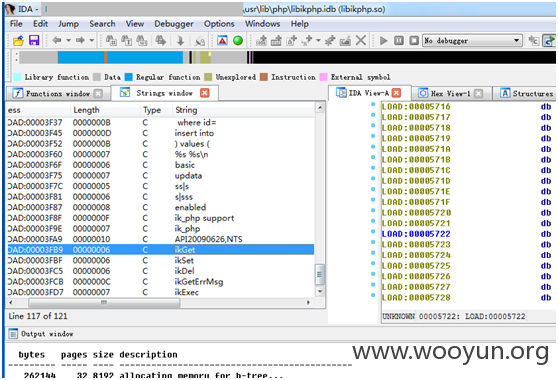The width and height of the screenshot is (558, 380).
Task: Close the Hex View-1 tab
Action: (x=479, y=94)
